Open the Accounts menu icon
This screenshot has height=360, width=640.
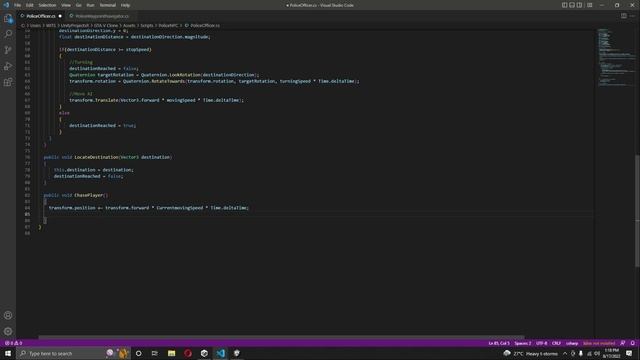[x=8, y=315]
